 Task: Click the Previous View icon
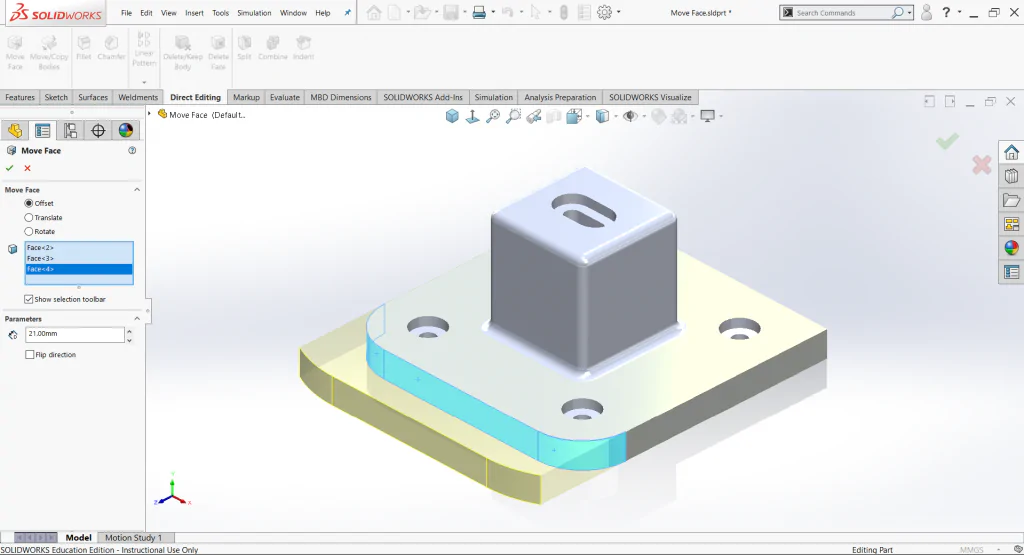534,116
